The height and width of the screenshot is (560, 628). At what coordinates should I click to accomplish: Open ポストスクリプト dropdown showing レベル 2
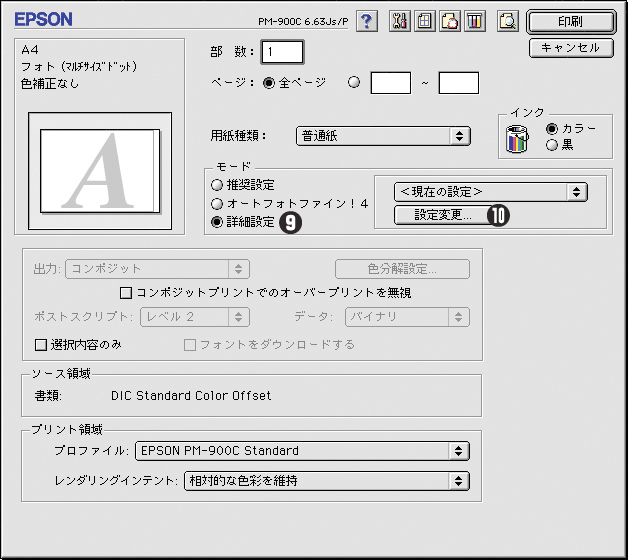(x=195, y=317)
